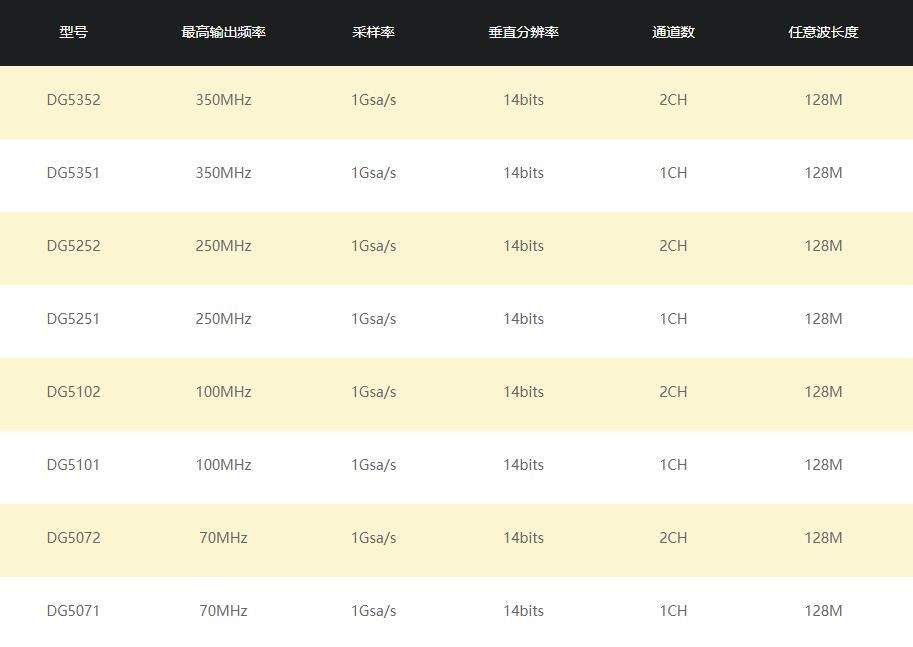Click 1CH in the DG5351 row

tap(673, 173)
